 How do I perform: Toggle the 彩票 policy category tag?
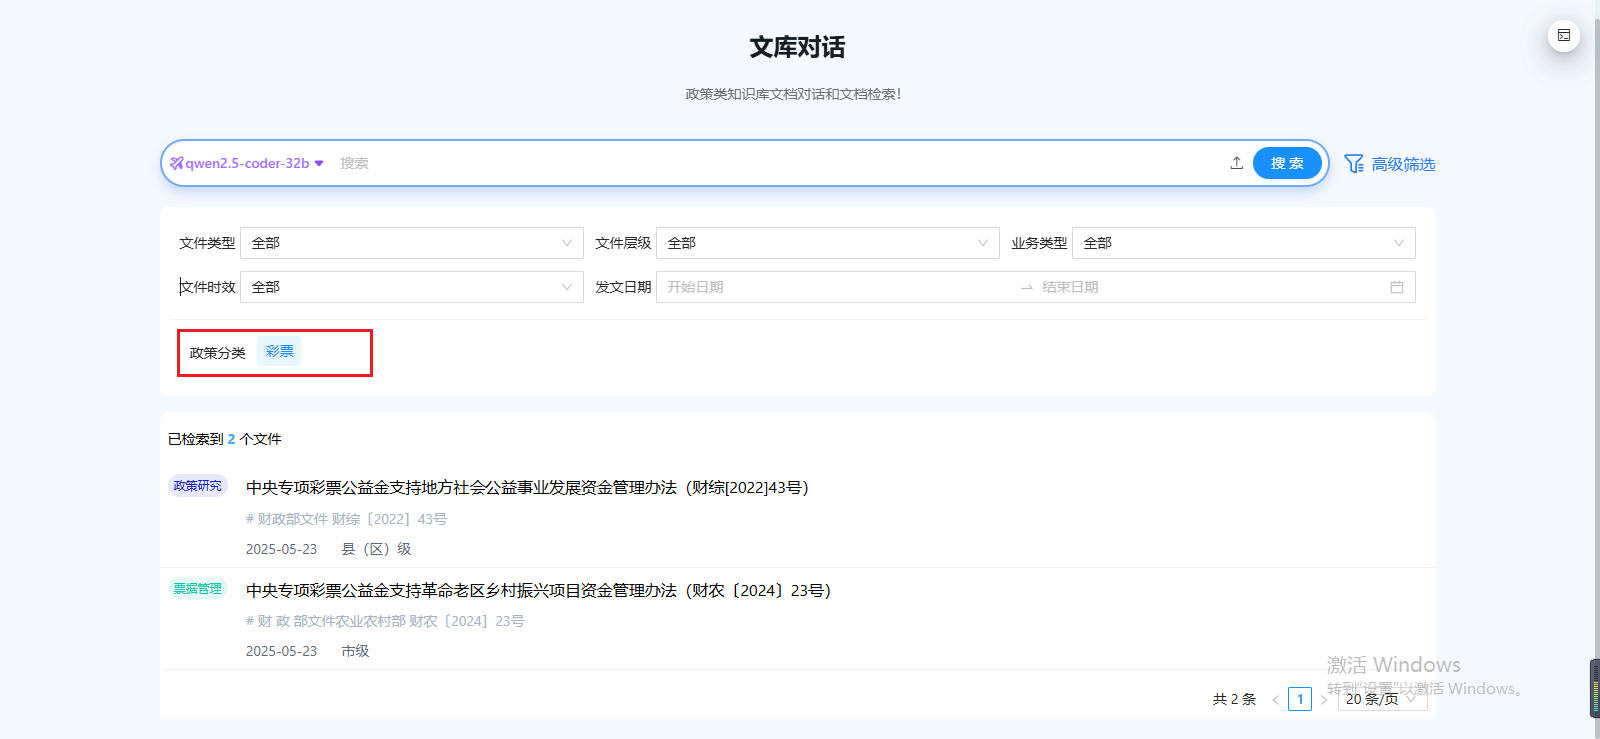[x=279, y=352]
